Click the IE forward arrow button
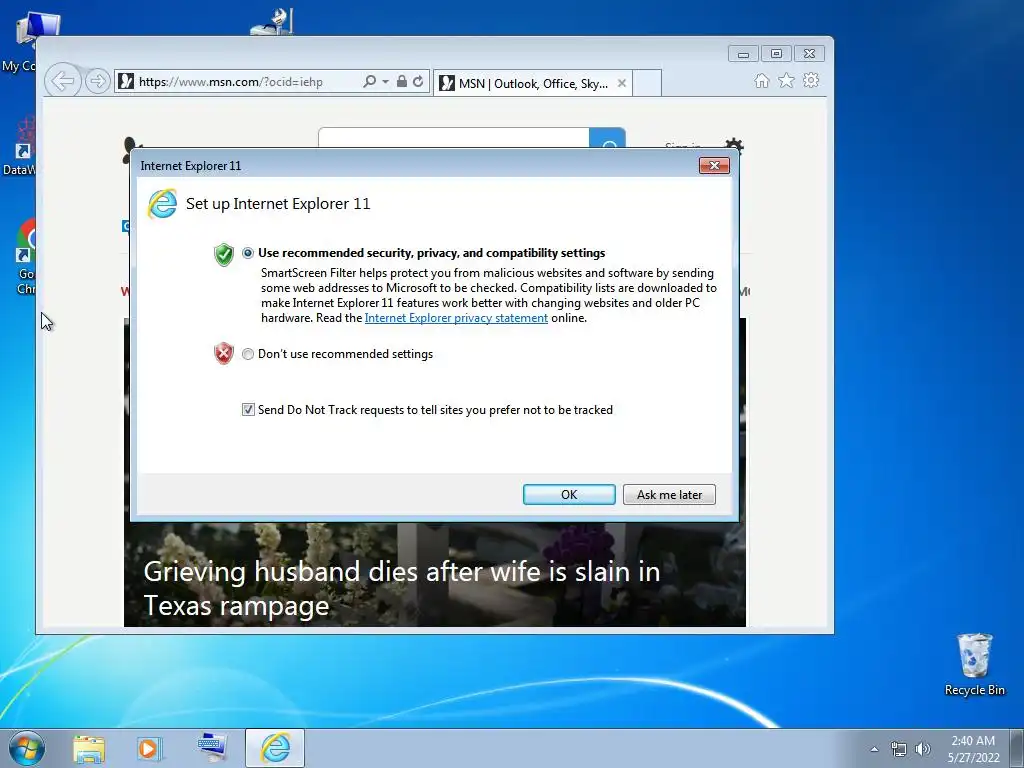The width and height of the screenshot is (1024, 768). pos(97,82)
